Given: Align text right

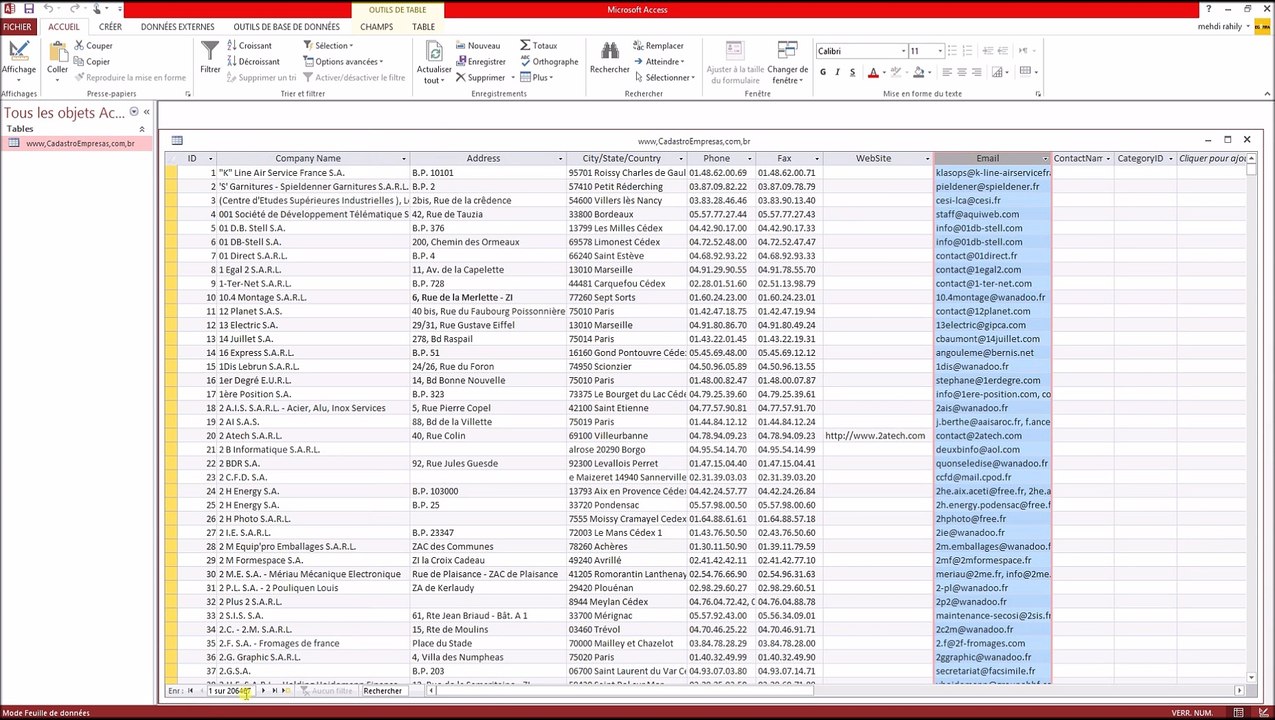Looking at the screenshot, I should [977, 72].
